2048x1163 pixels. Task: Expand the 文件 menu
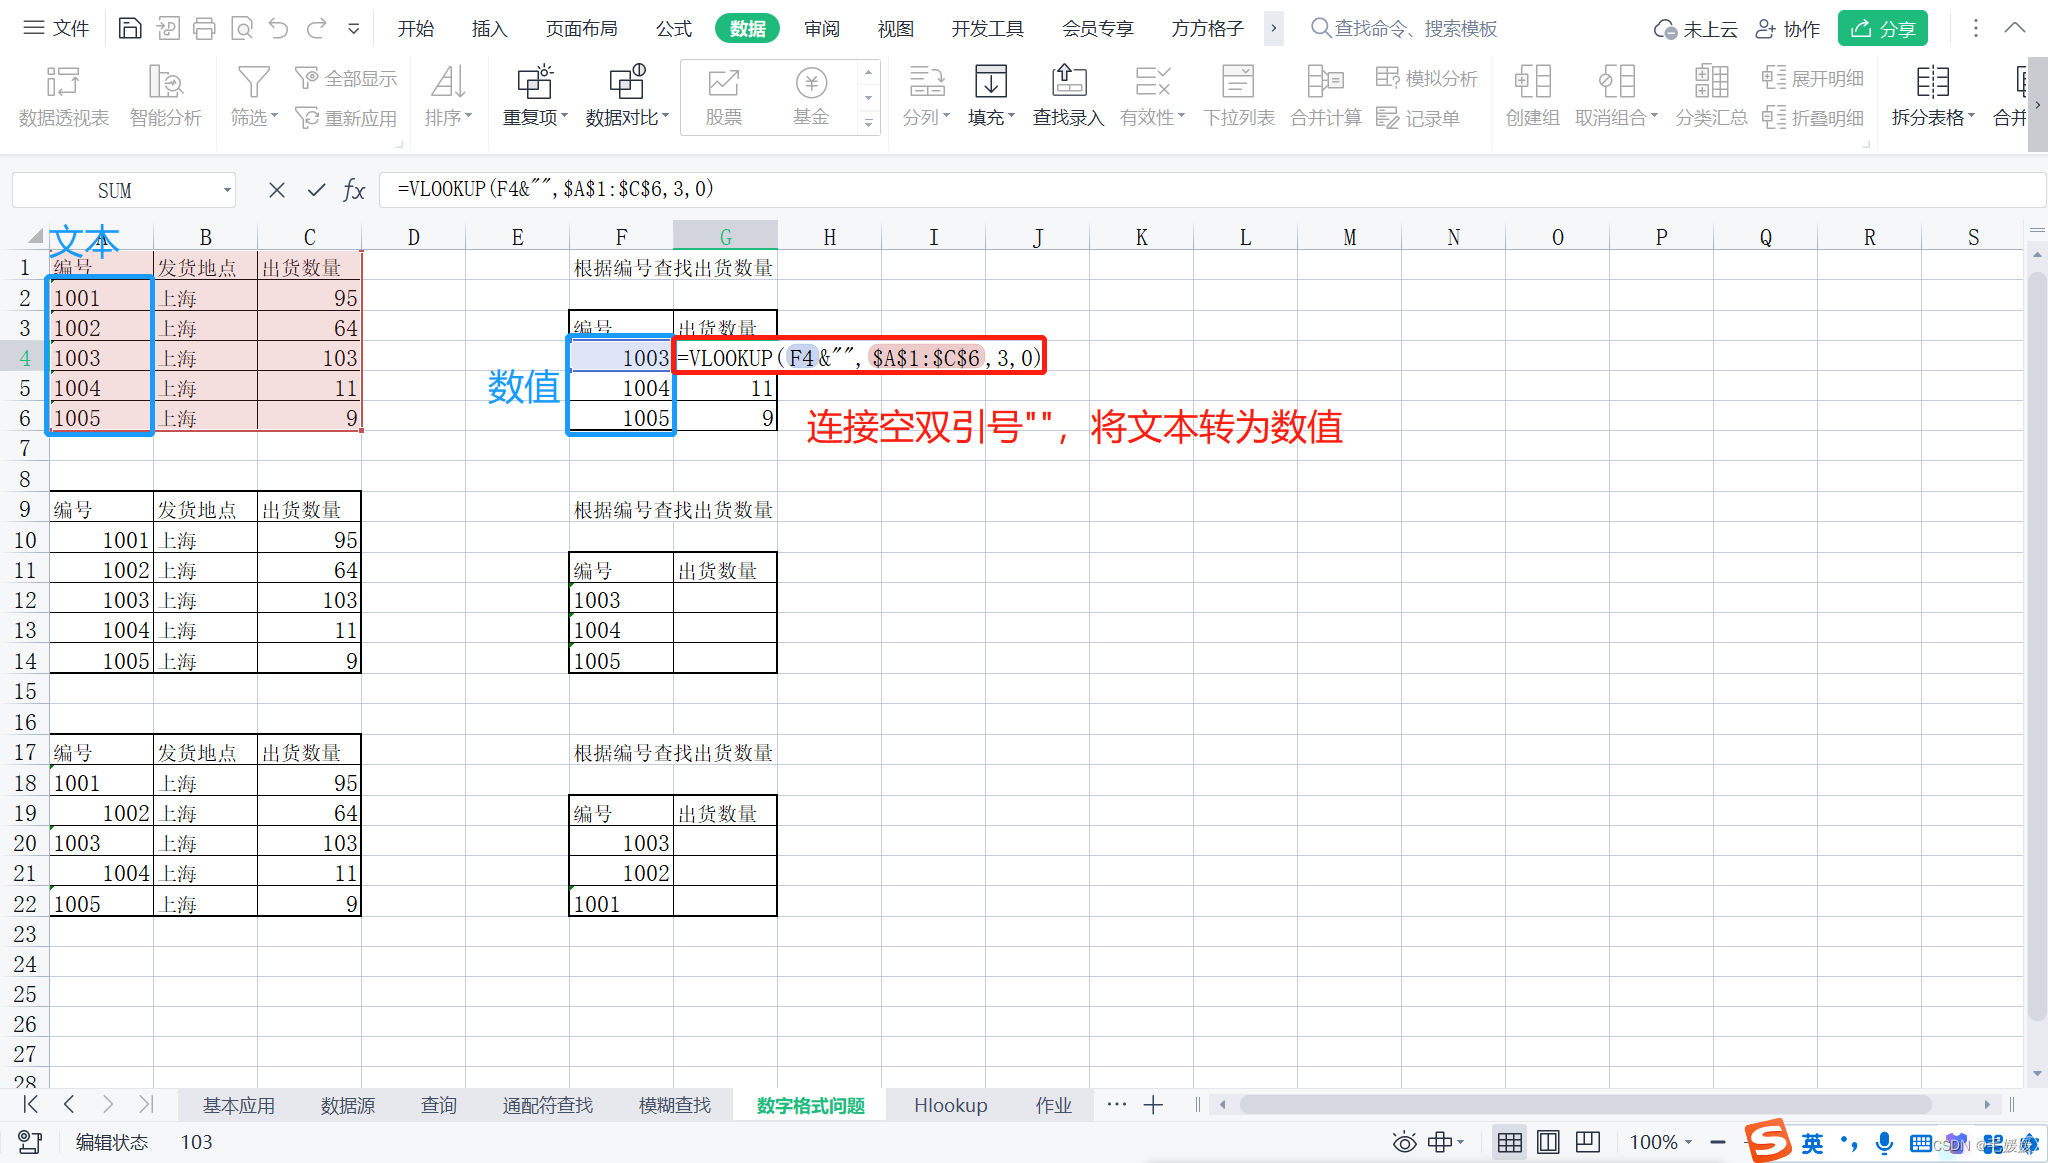[x=57, y=28]
